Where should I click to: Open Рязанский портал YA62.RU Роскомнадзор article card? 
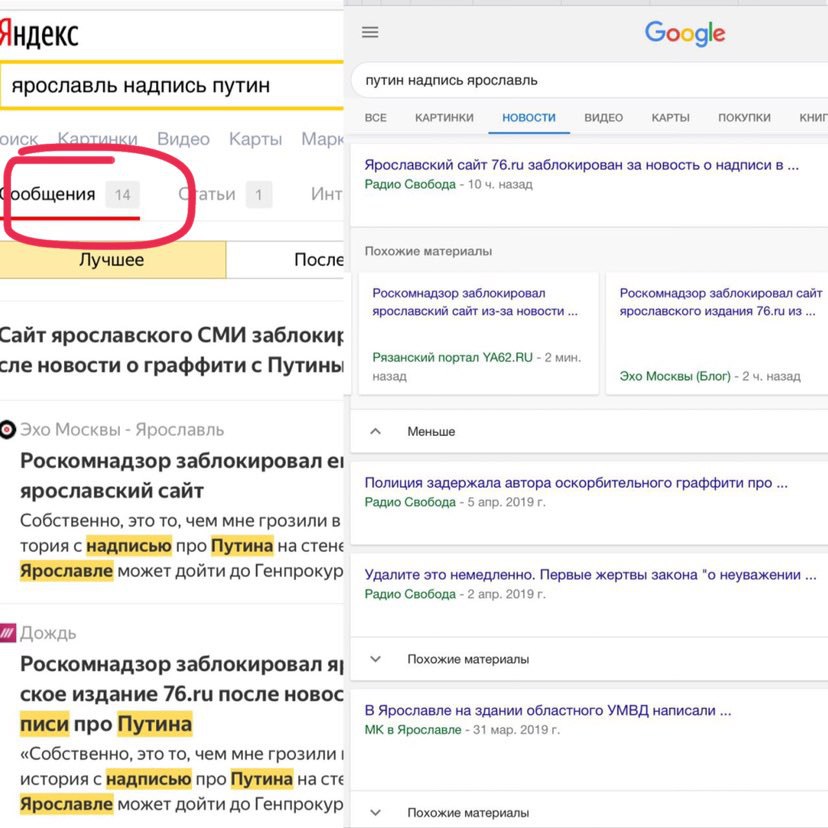tap(478, 333)
